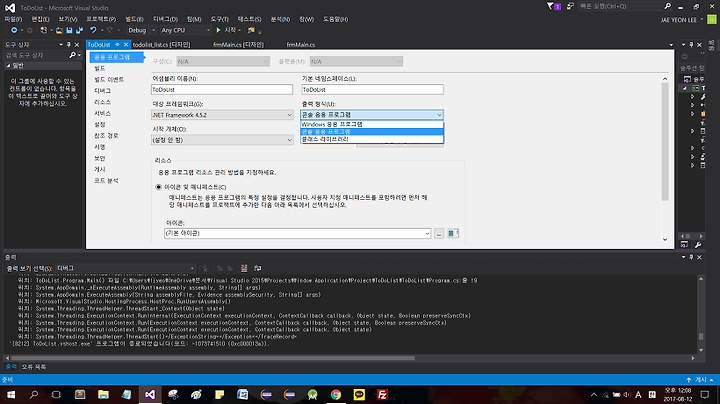Image resolution: width=720 pixels, height=404 pixels.
Task: Close the ToDoList properties tab
Action: [126, 45]
